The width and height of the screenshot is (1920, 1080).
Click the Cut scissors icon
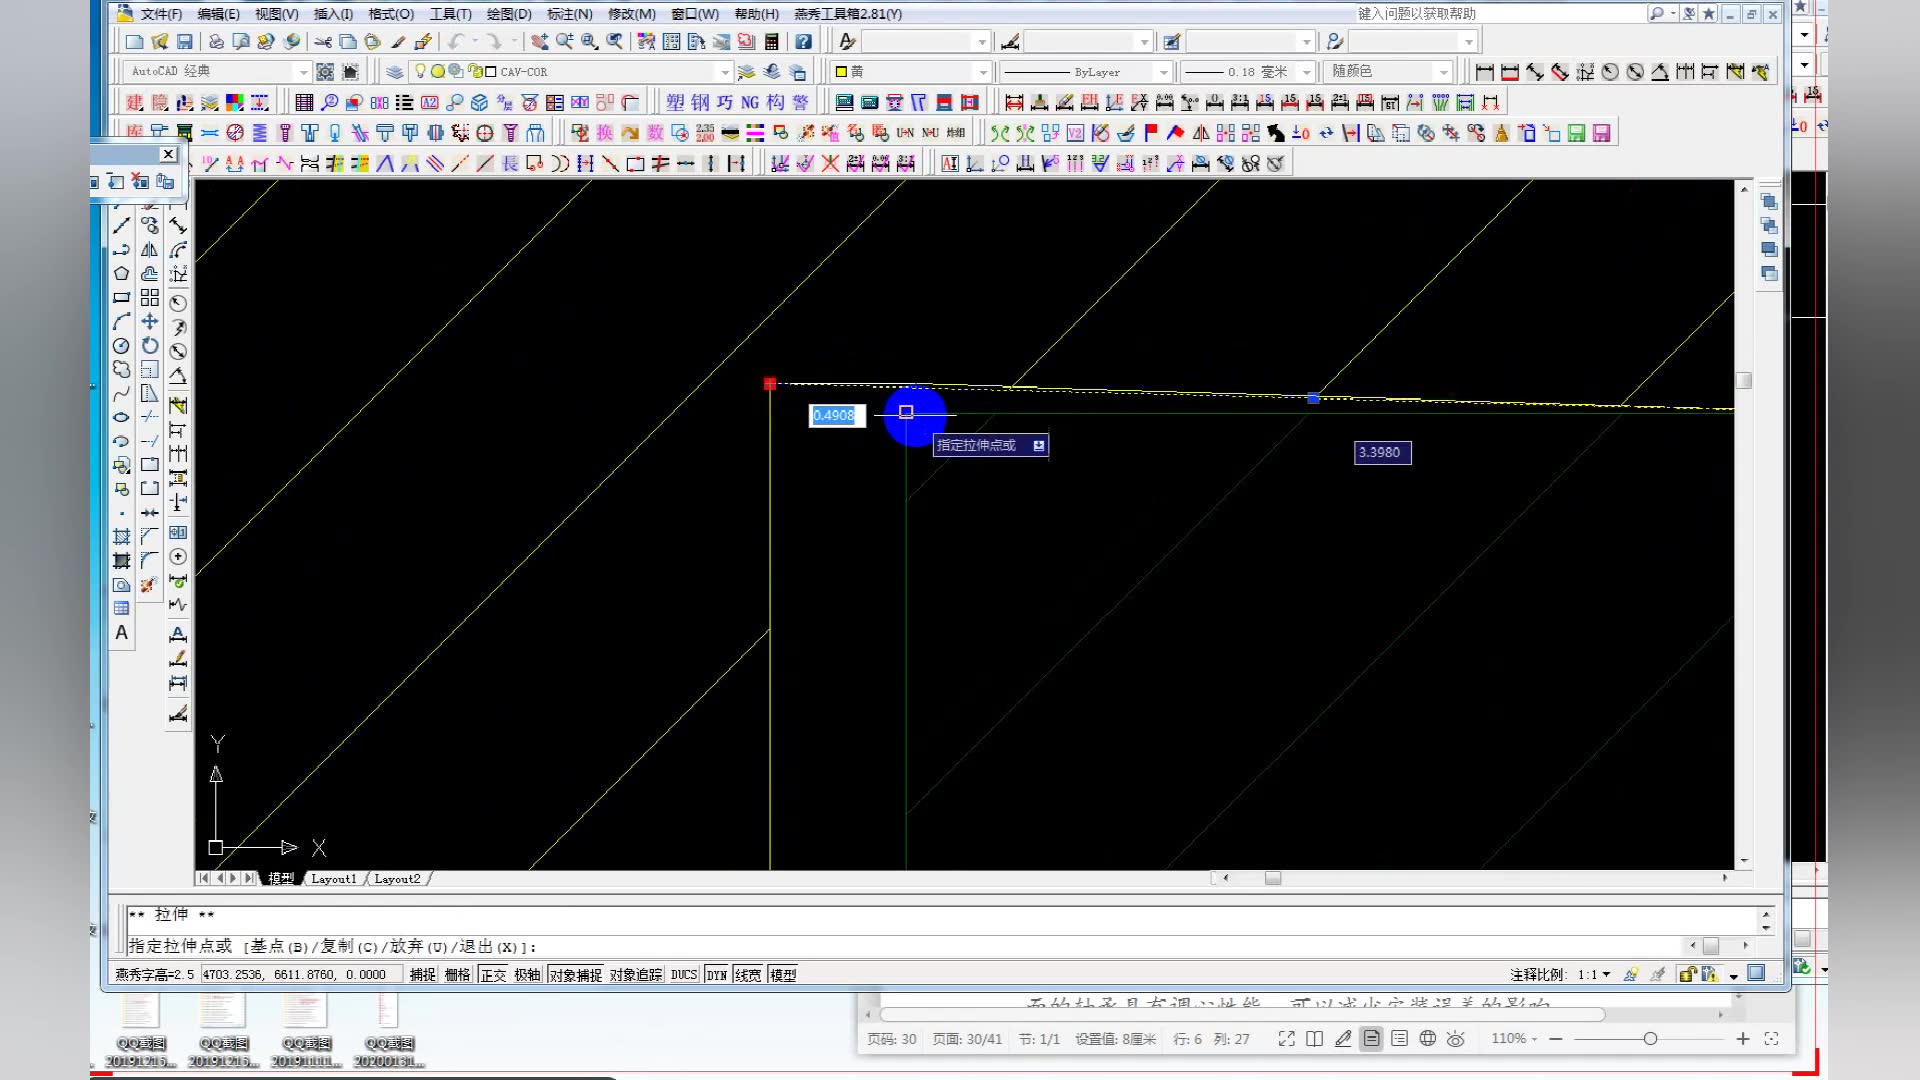322,42
